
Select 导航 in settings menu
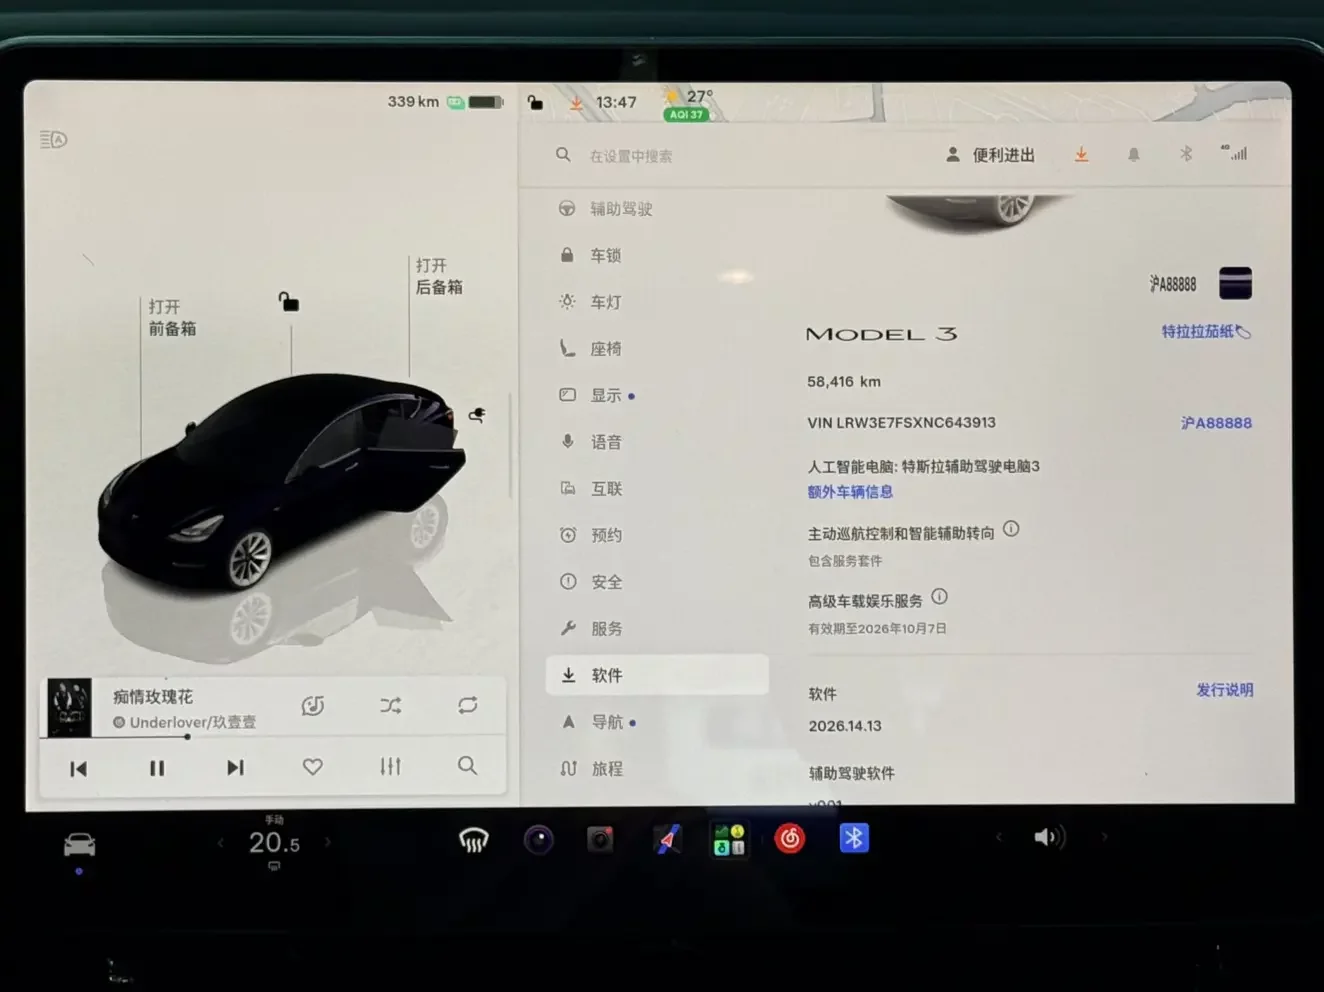[x=657, y=722]
